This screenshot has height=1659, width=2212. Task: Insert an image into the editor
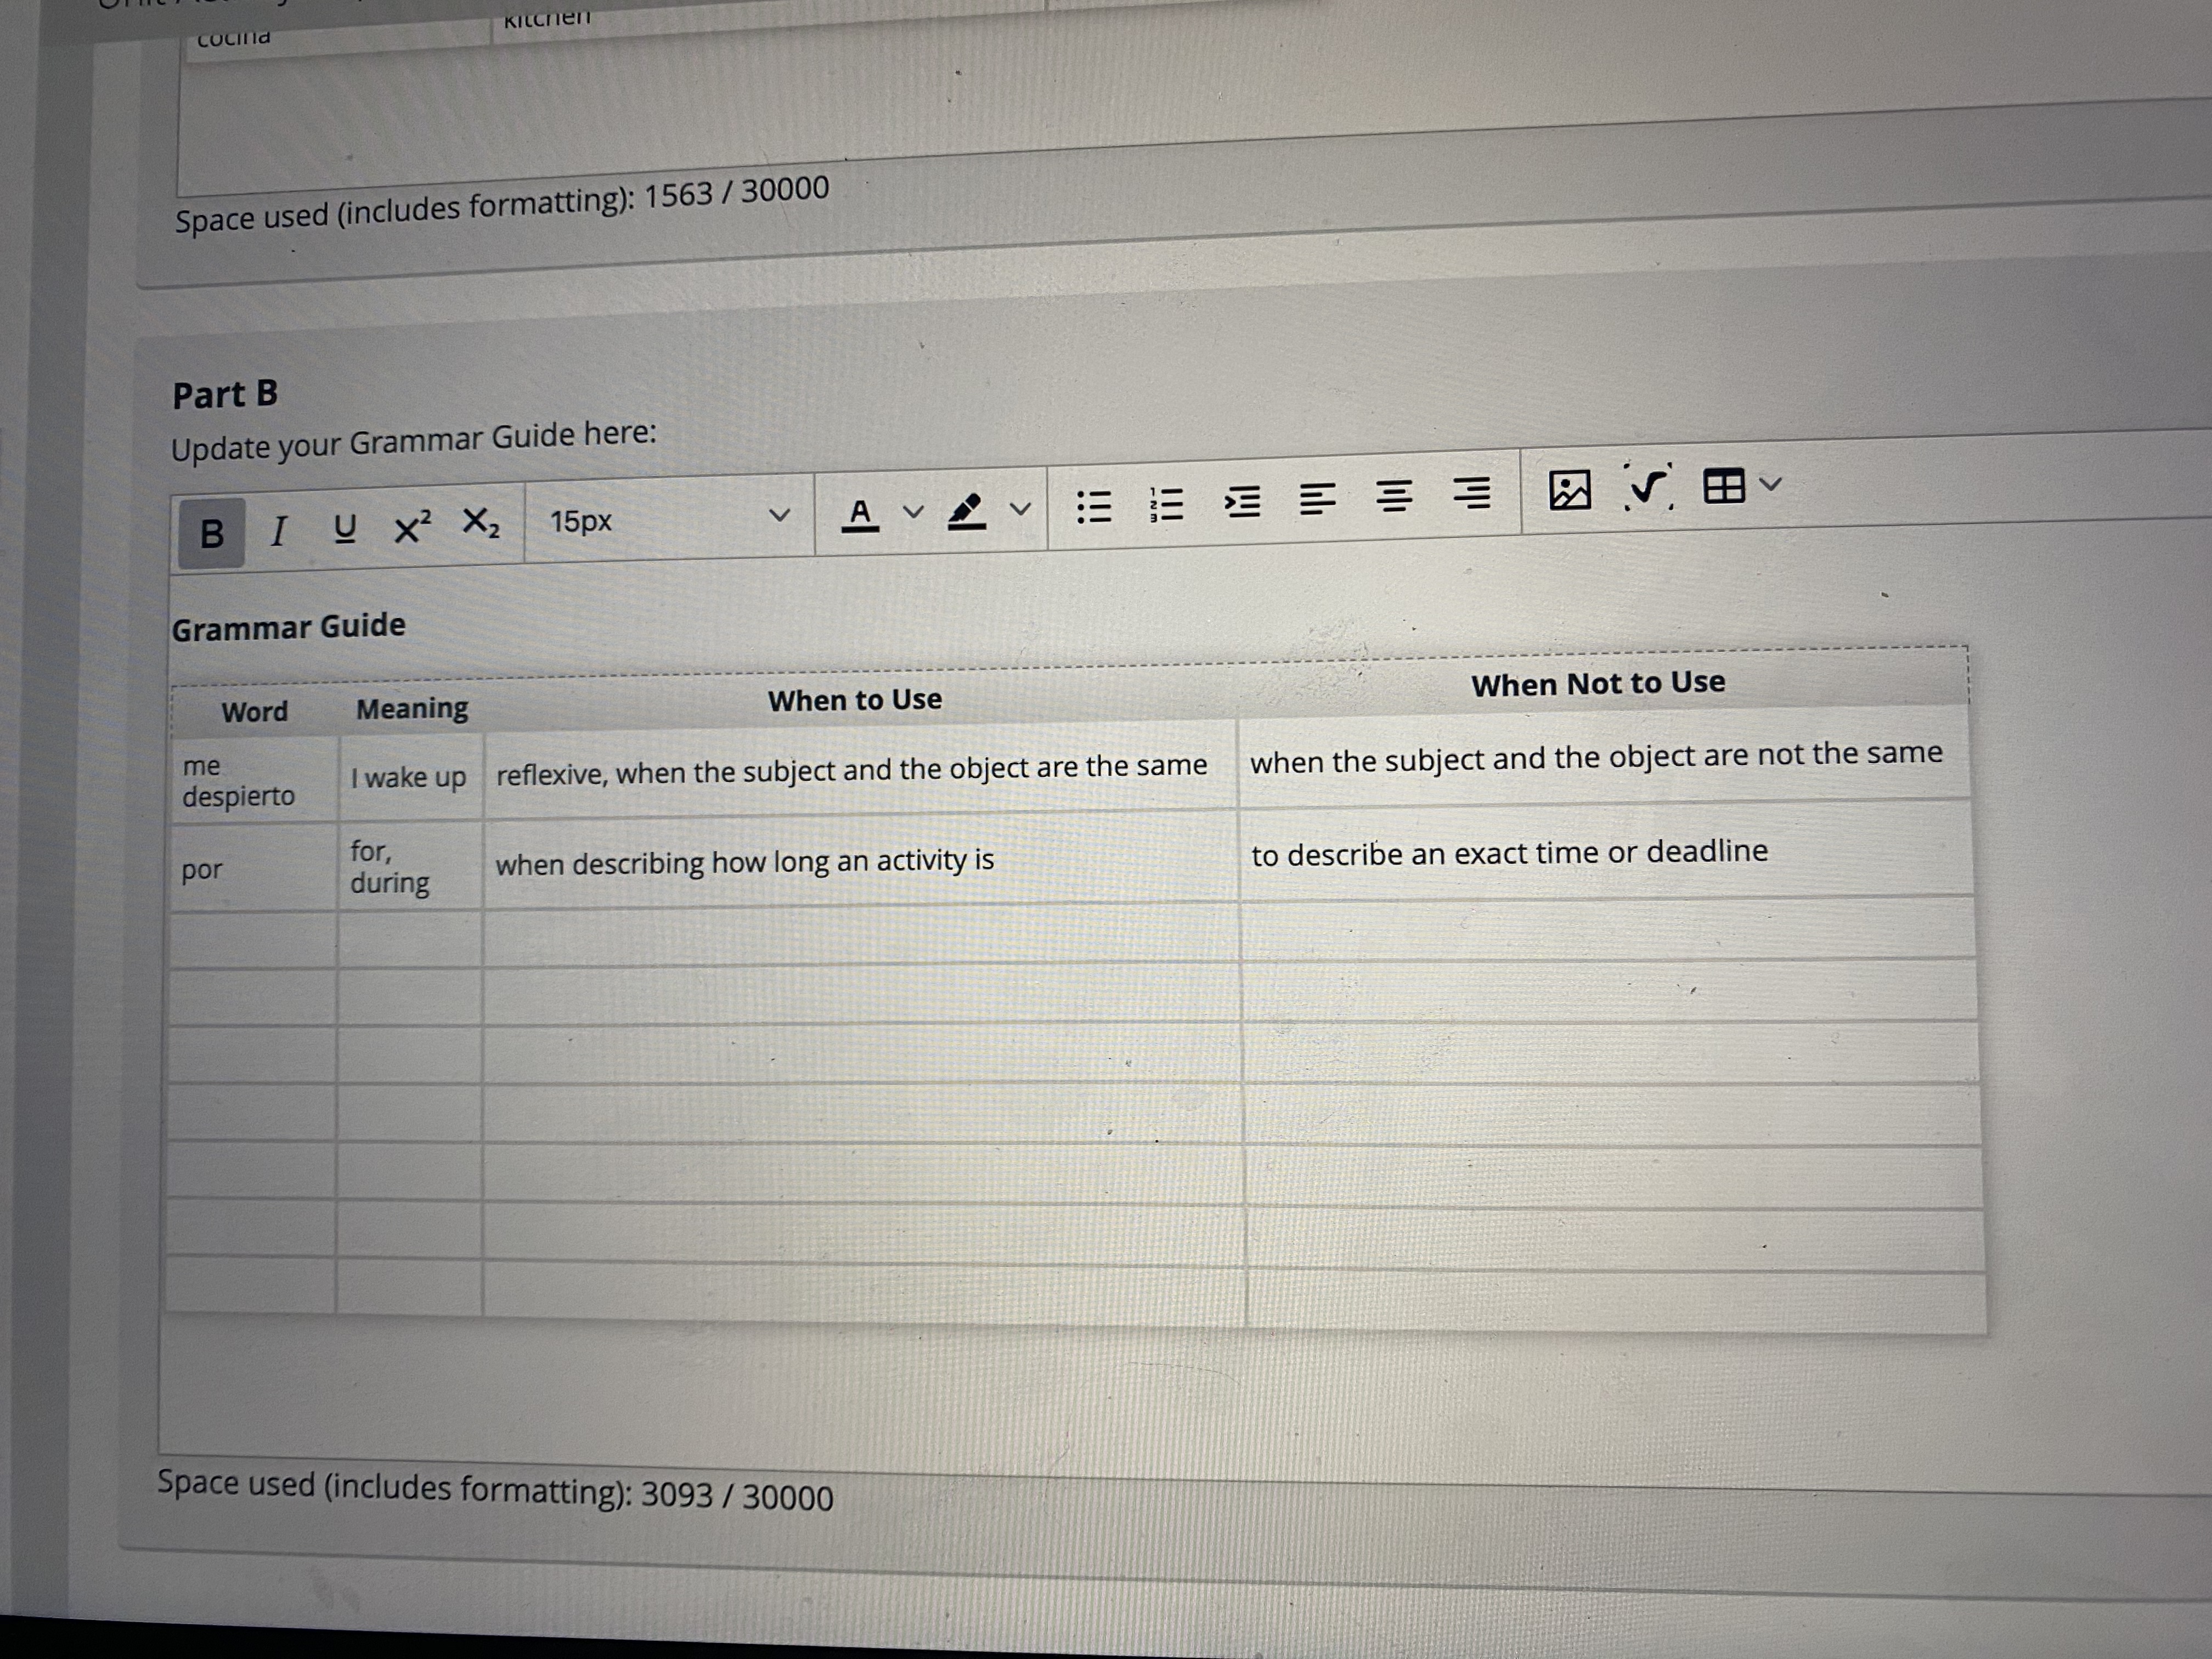[1569, 490]
